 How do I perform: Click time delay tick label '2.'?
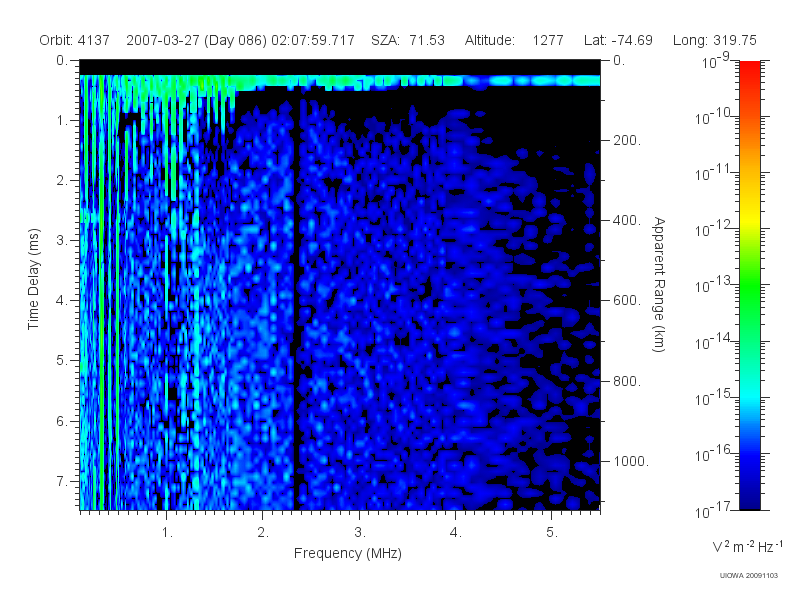point(62,181)
